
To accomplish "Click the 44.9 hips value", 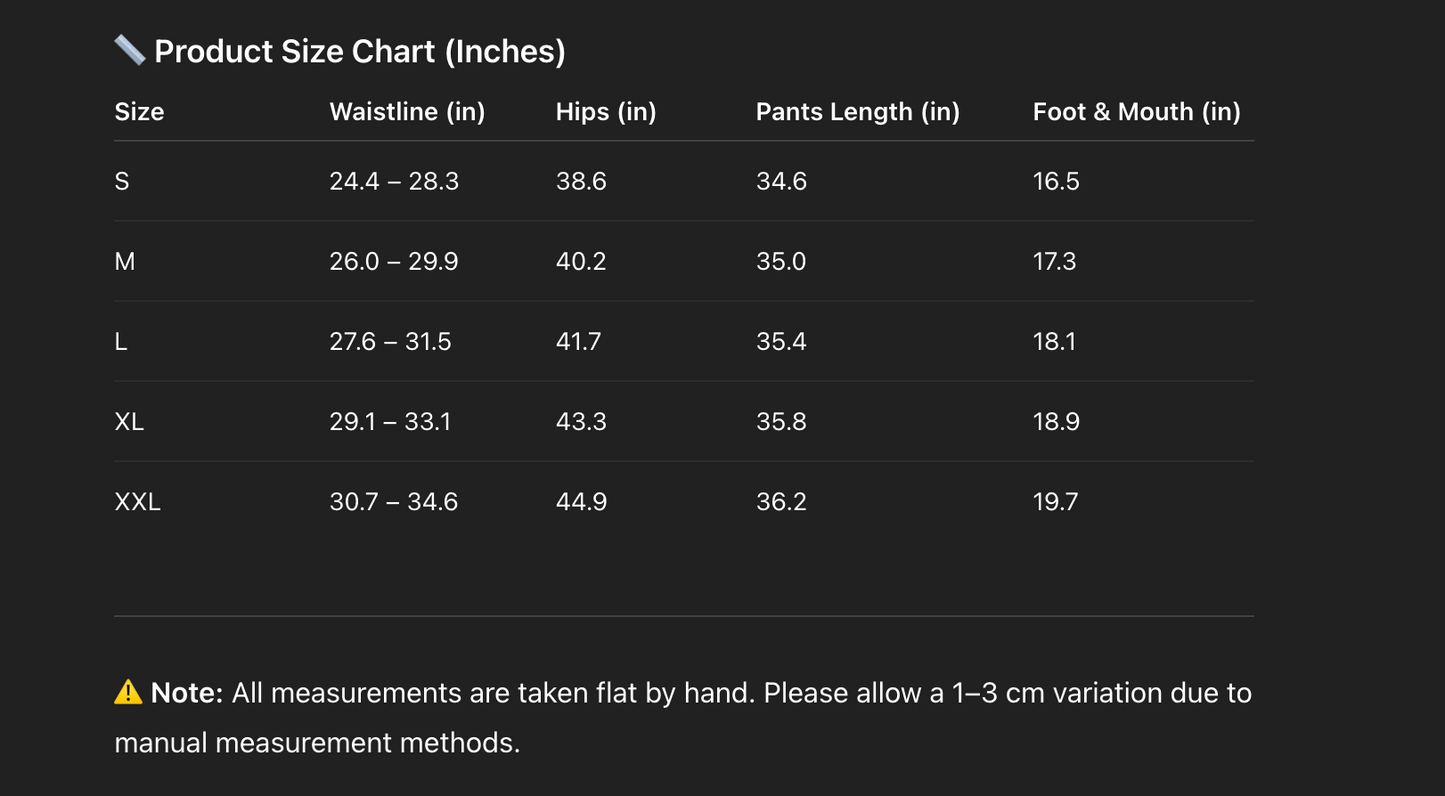I will click(x=581, y=502).
